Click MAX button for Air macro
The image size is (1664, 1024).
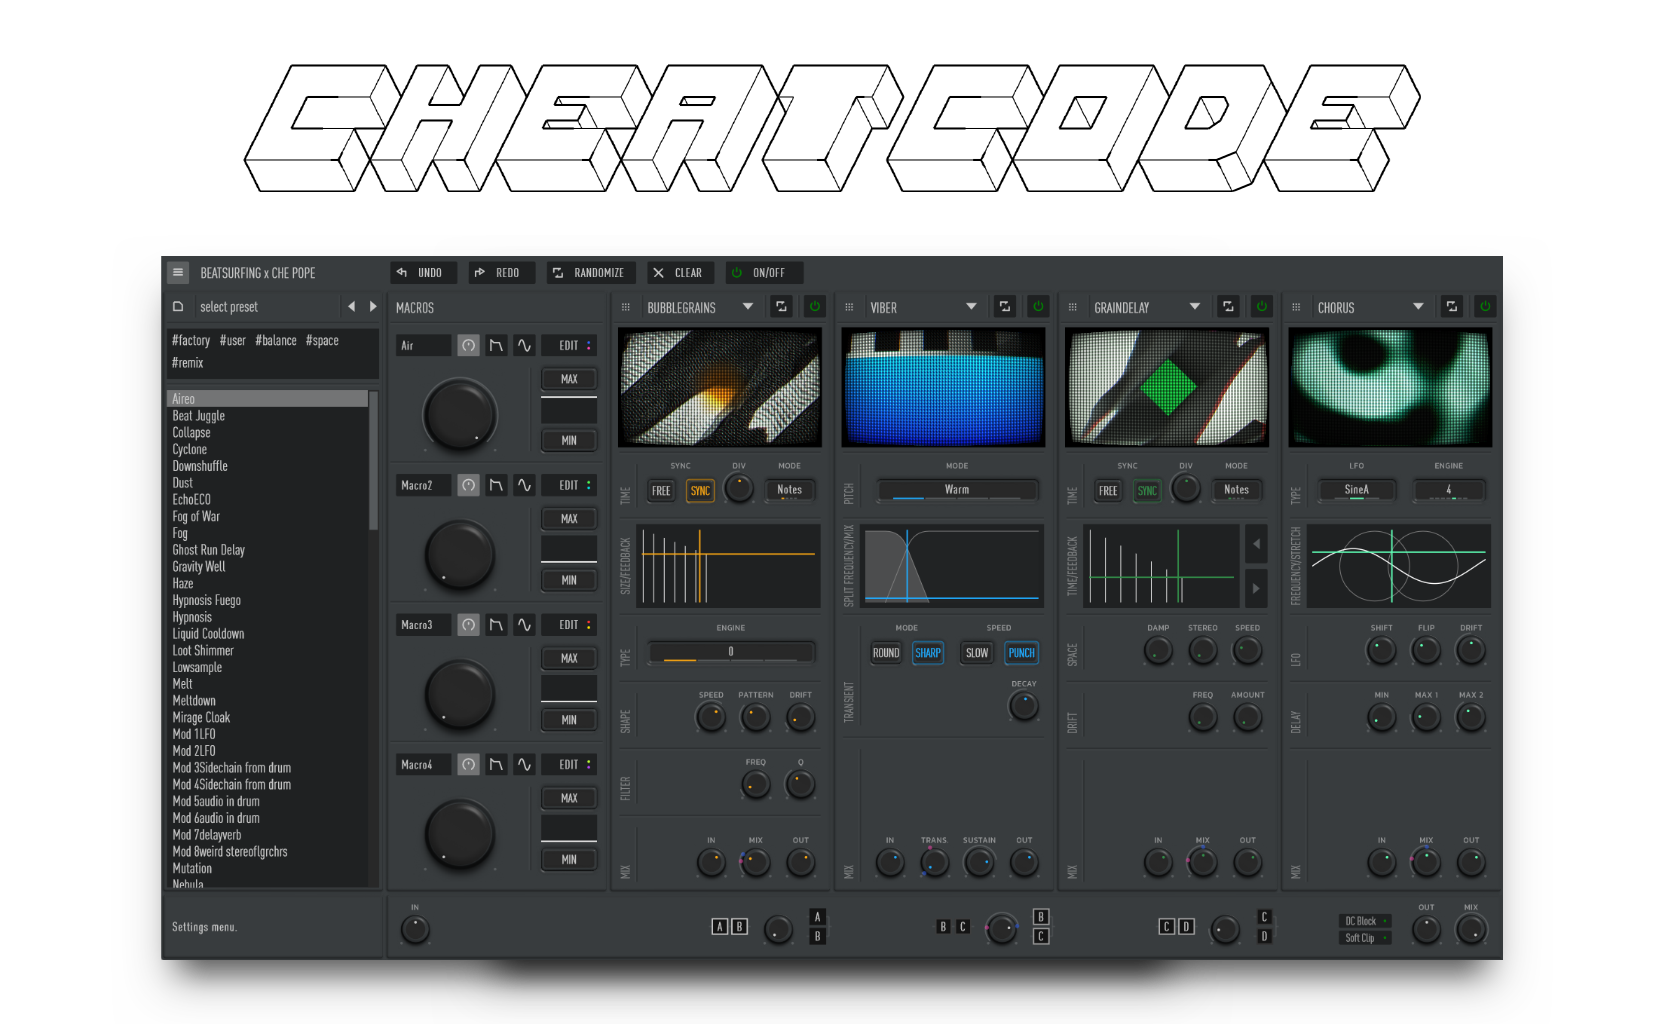click(569, 379)
